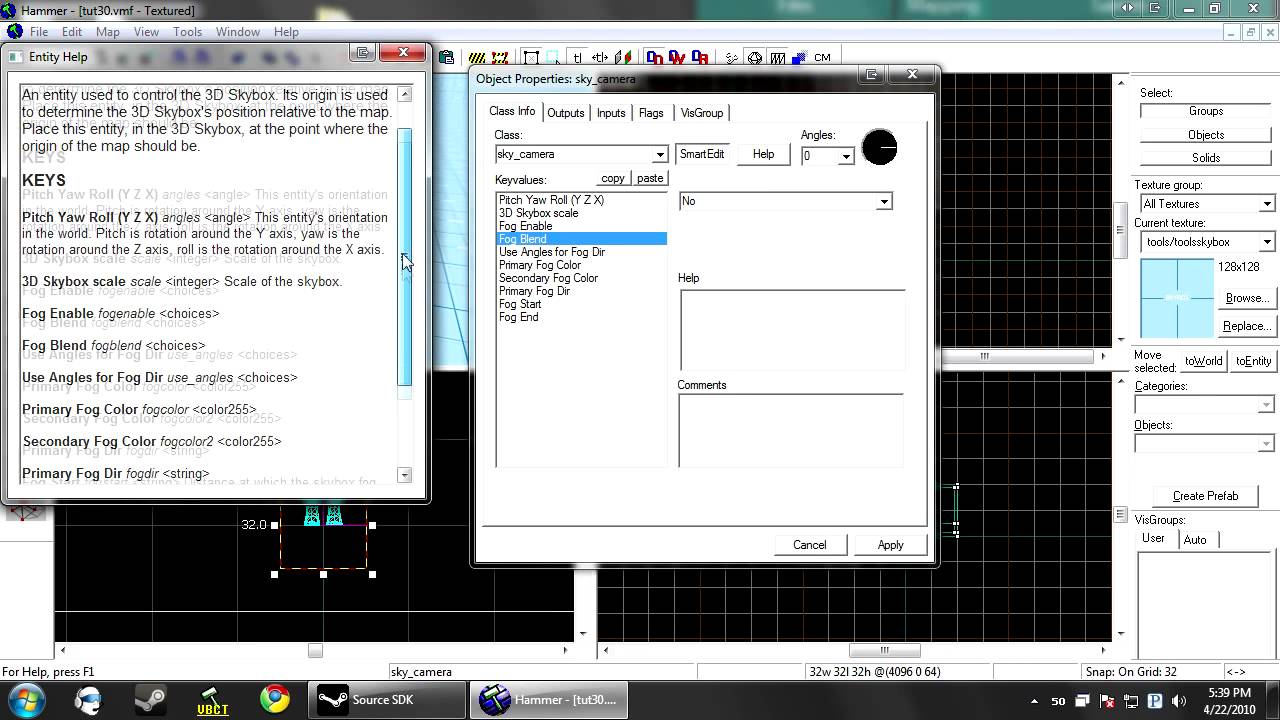Click the Paste Special clipboard toolbar icon
Viewport: 1280px width, 720px height.
click(446, 57)
